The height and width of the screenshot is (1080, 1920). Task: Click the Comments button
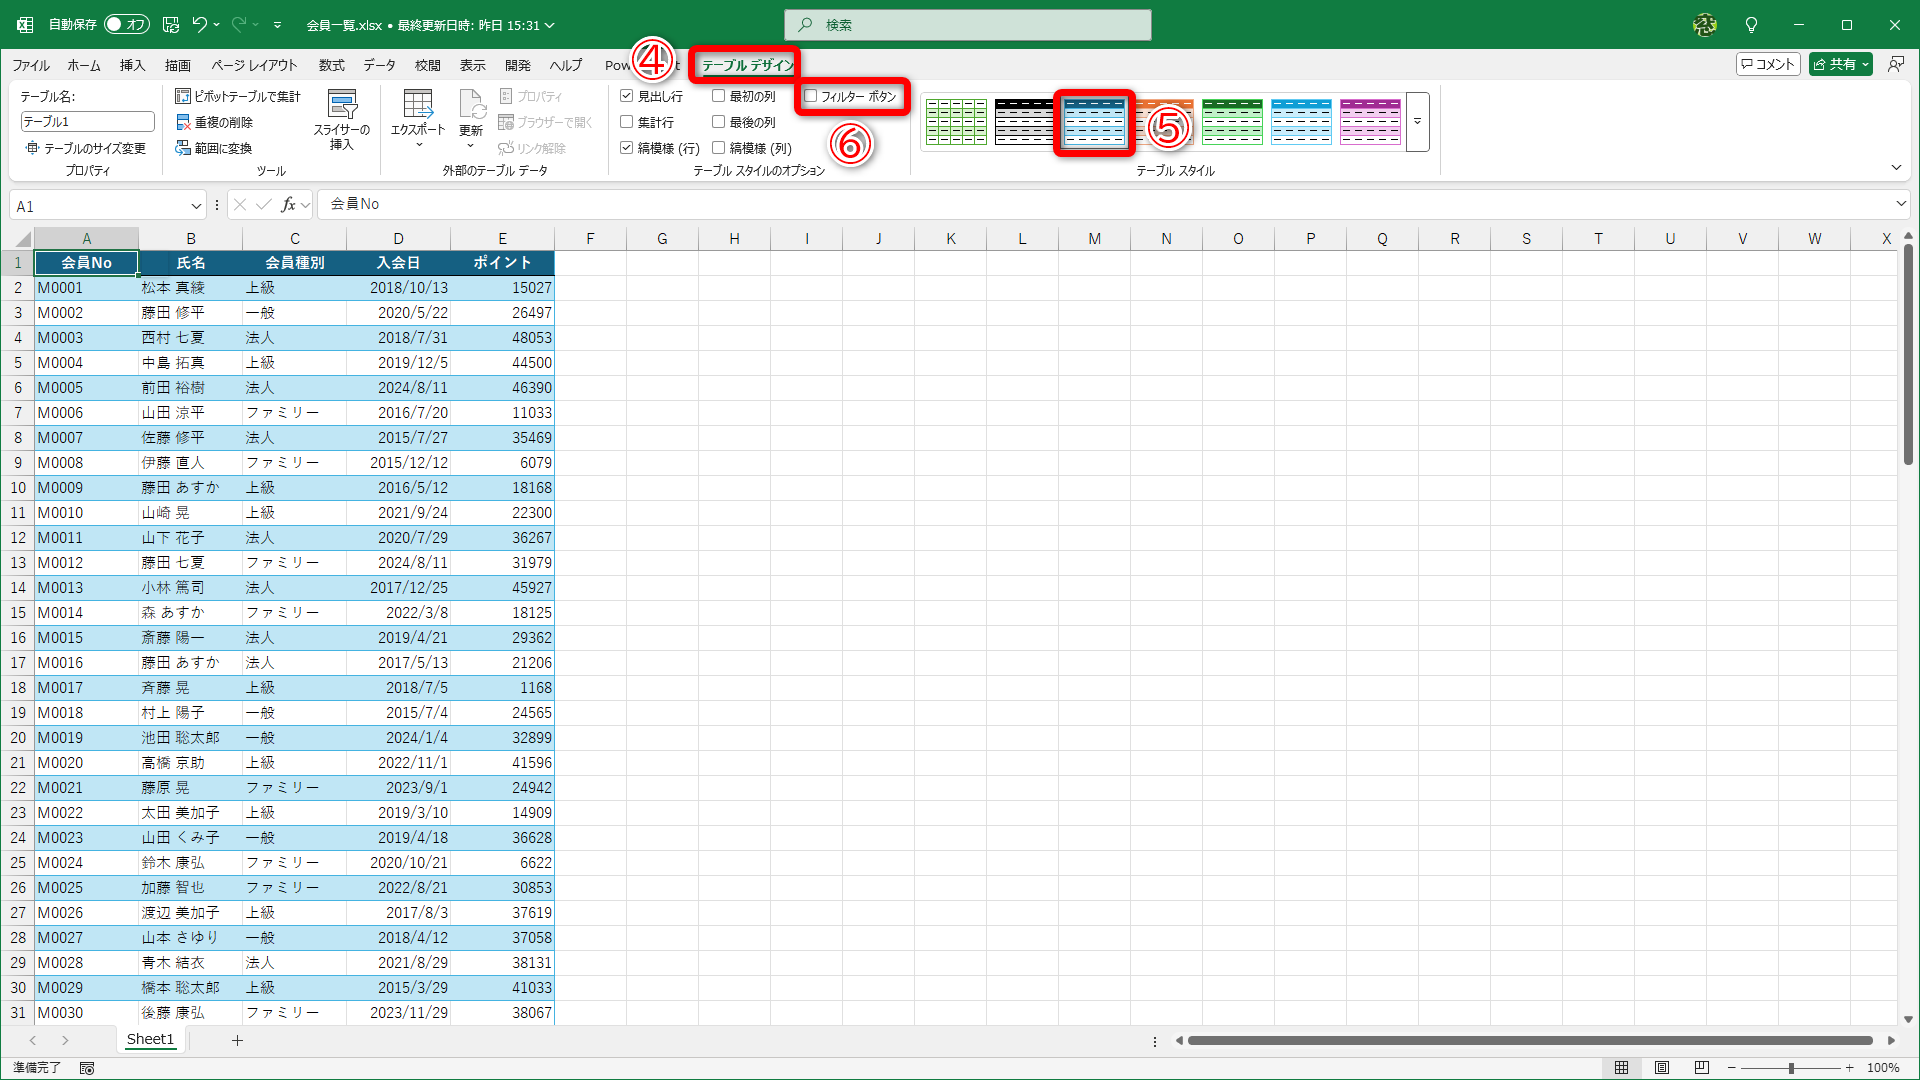point(1767,64)
